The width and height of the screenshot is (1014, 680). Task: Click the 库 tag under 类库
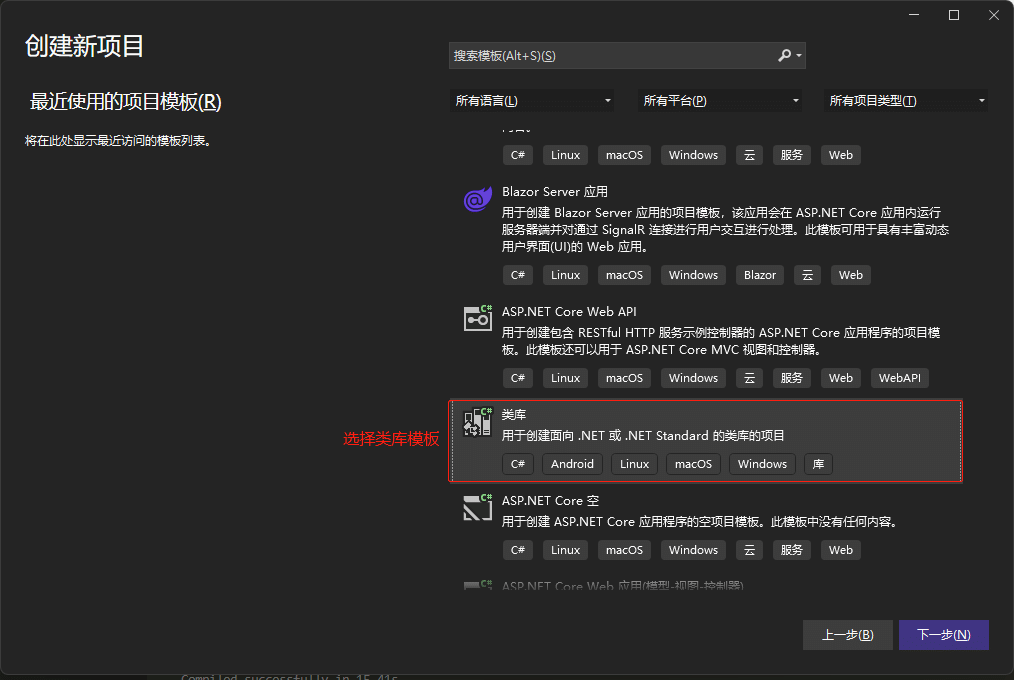point(819,464)
